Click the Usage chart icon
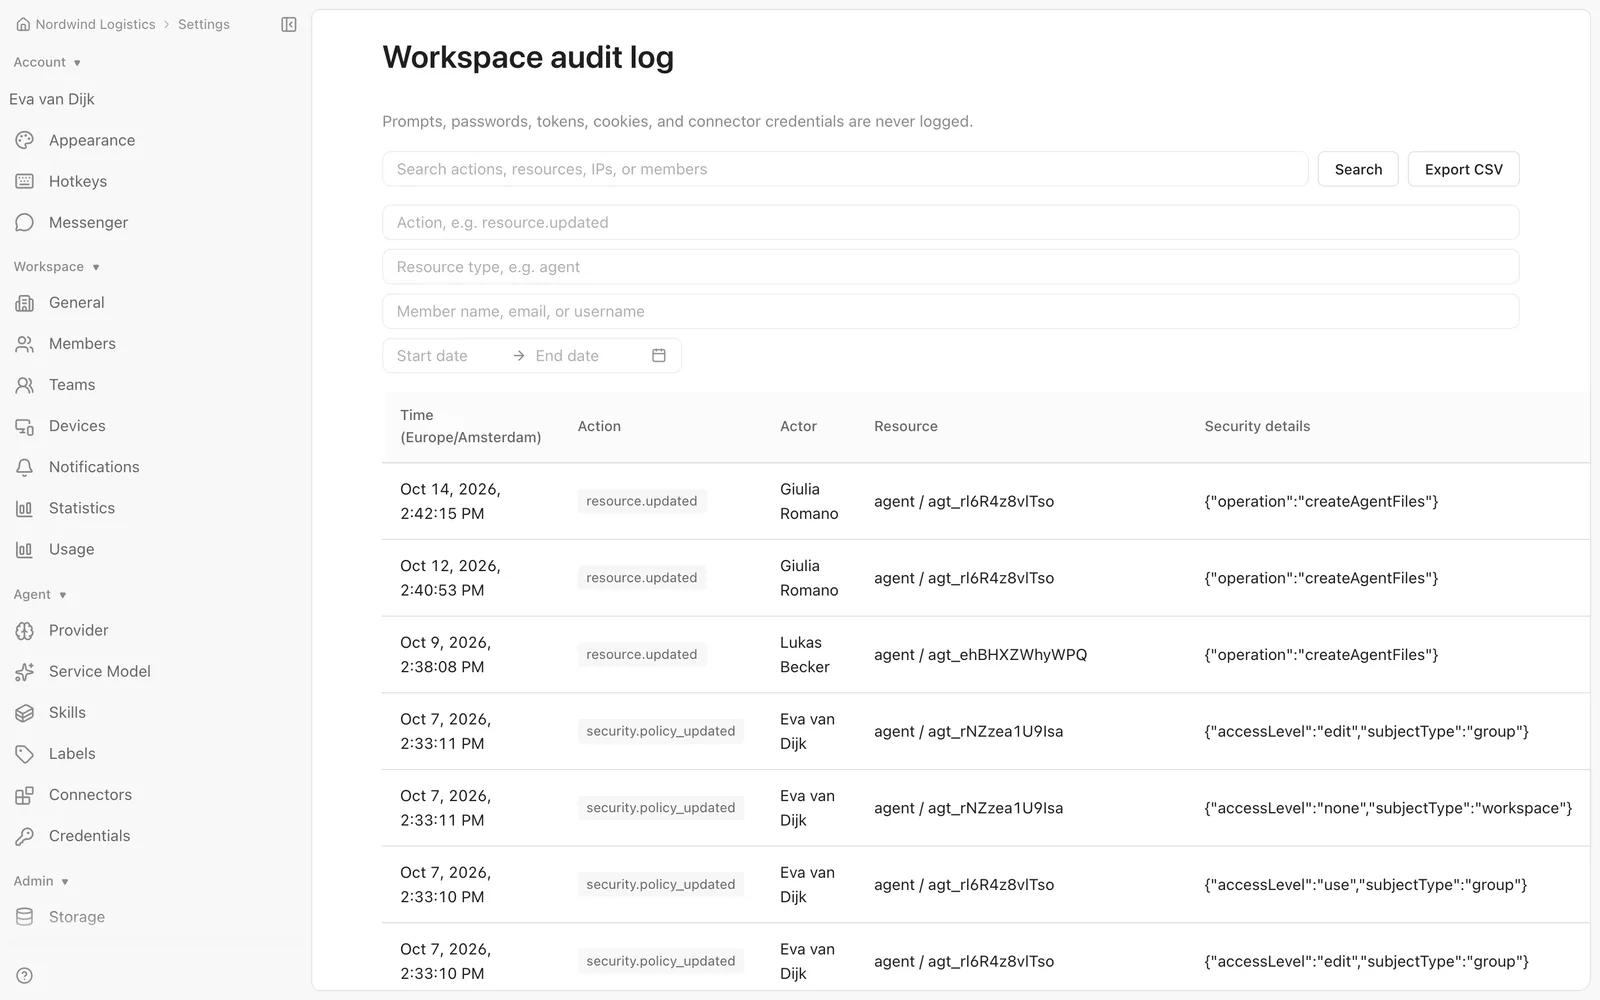 tap(25, 549)
